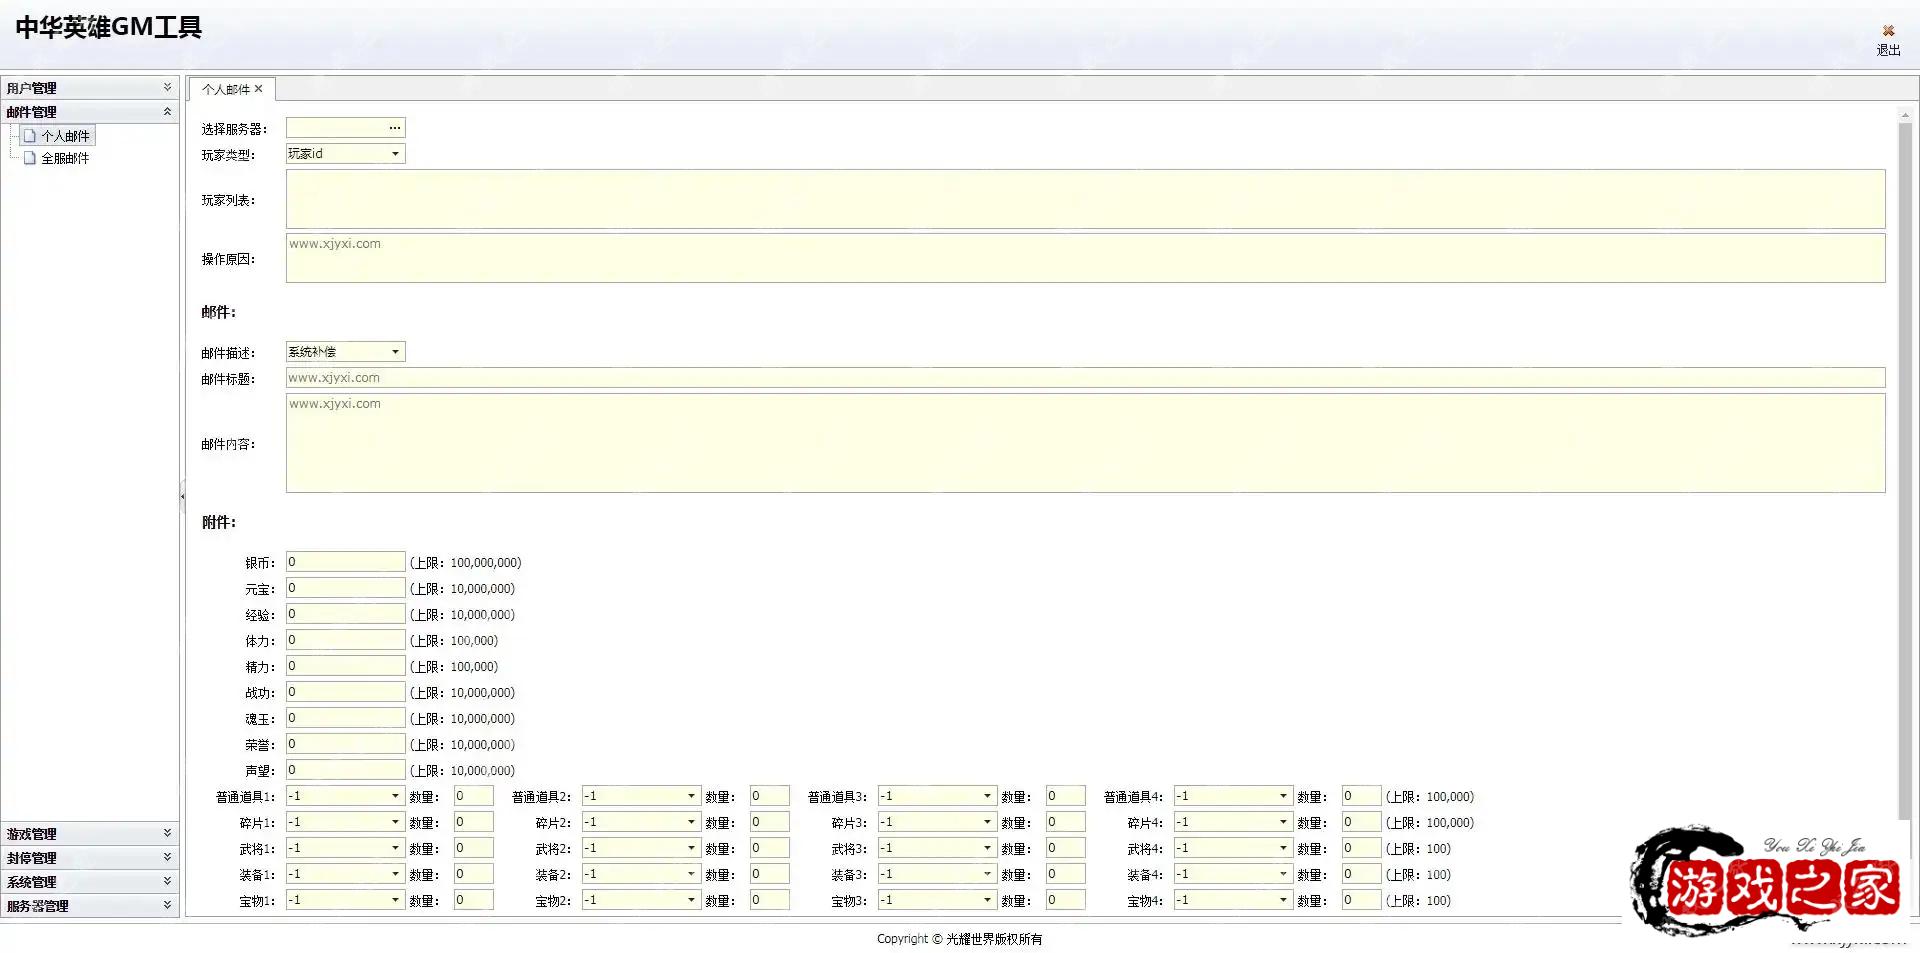Collapse the left sidebar with splitter arrow
Viewport: 1920px width, 953px height.
[182, 496]
